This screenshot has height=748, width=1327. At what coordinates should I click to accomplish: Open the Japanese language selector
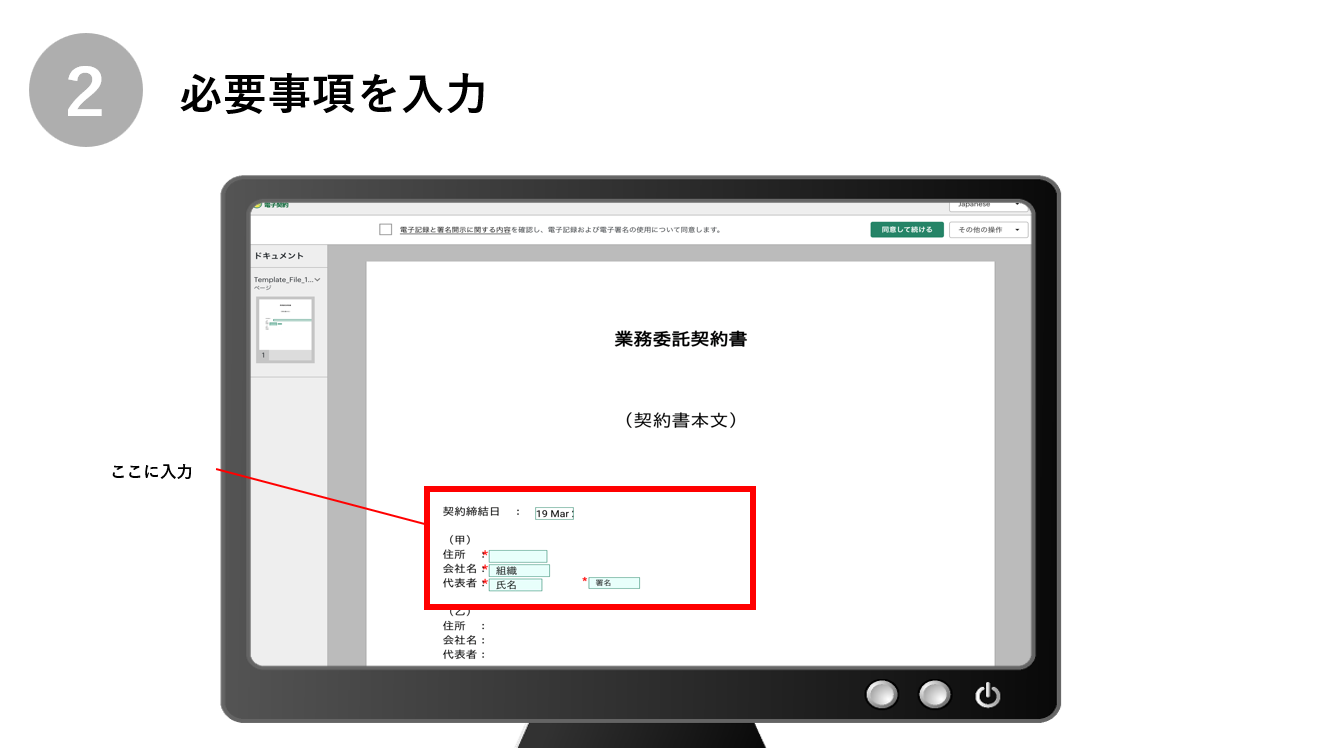(x=988, y=204)
